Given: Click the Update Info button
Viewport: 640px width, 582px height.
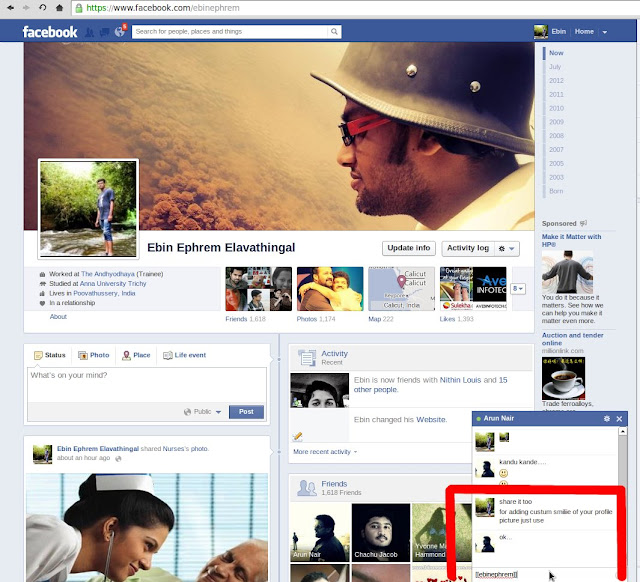Looking at the screenshot, I should 409,248.
